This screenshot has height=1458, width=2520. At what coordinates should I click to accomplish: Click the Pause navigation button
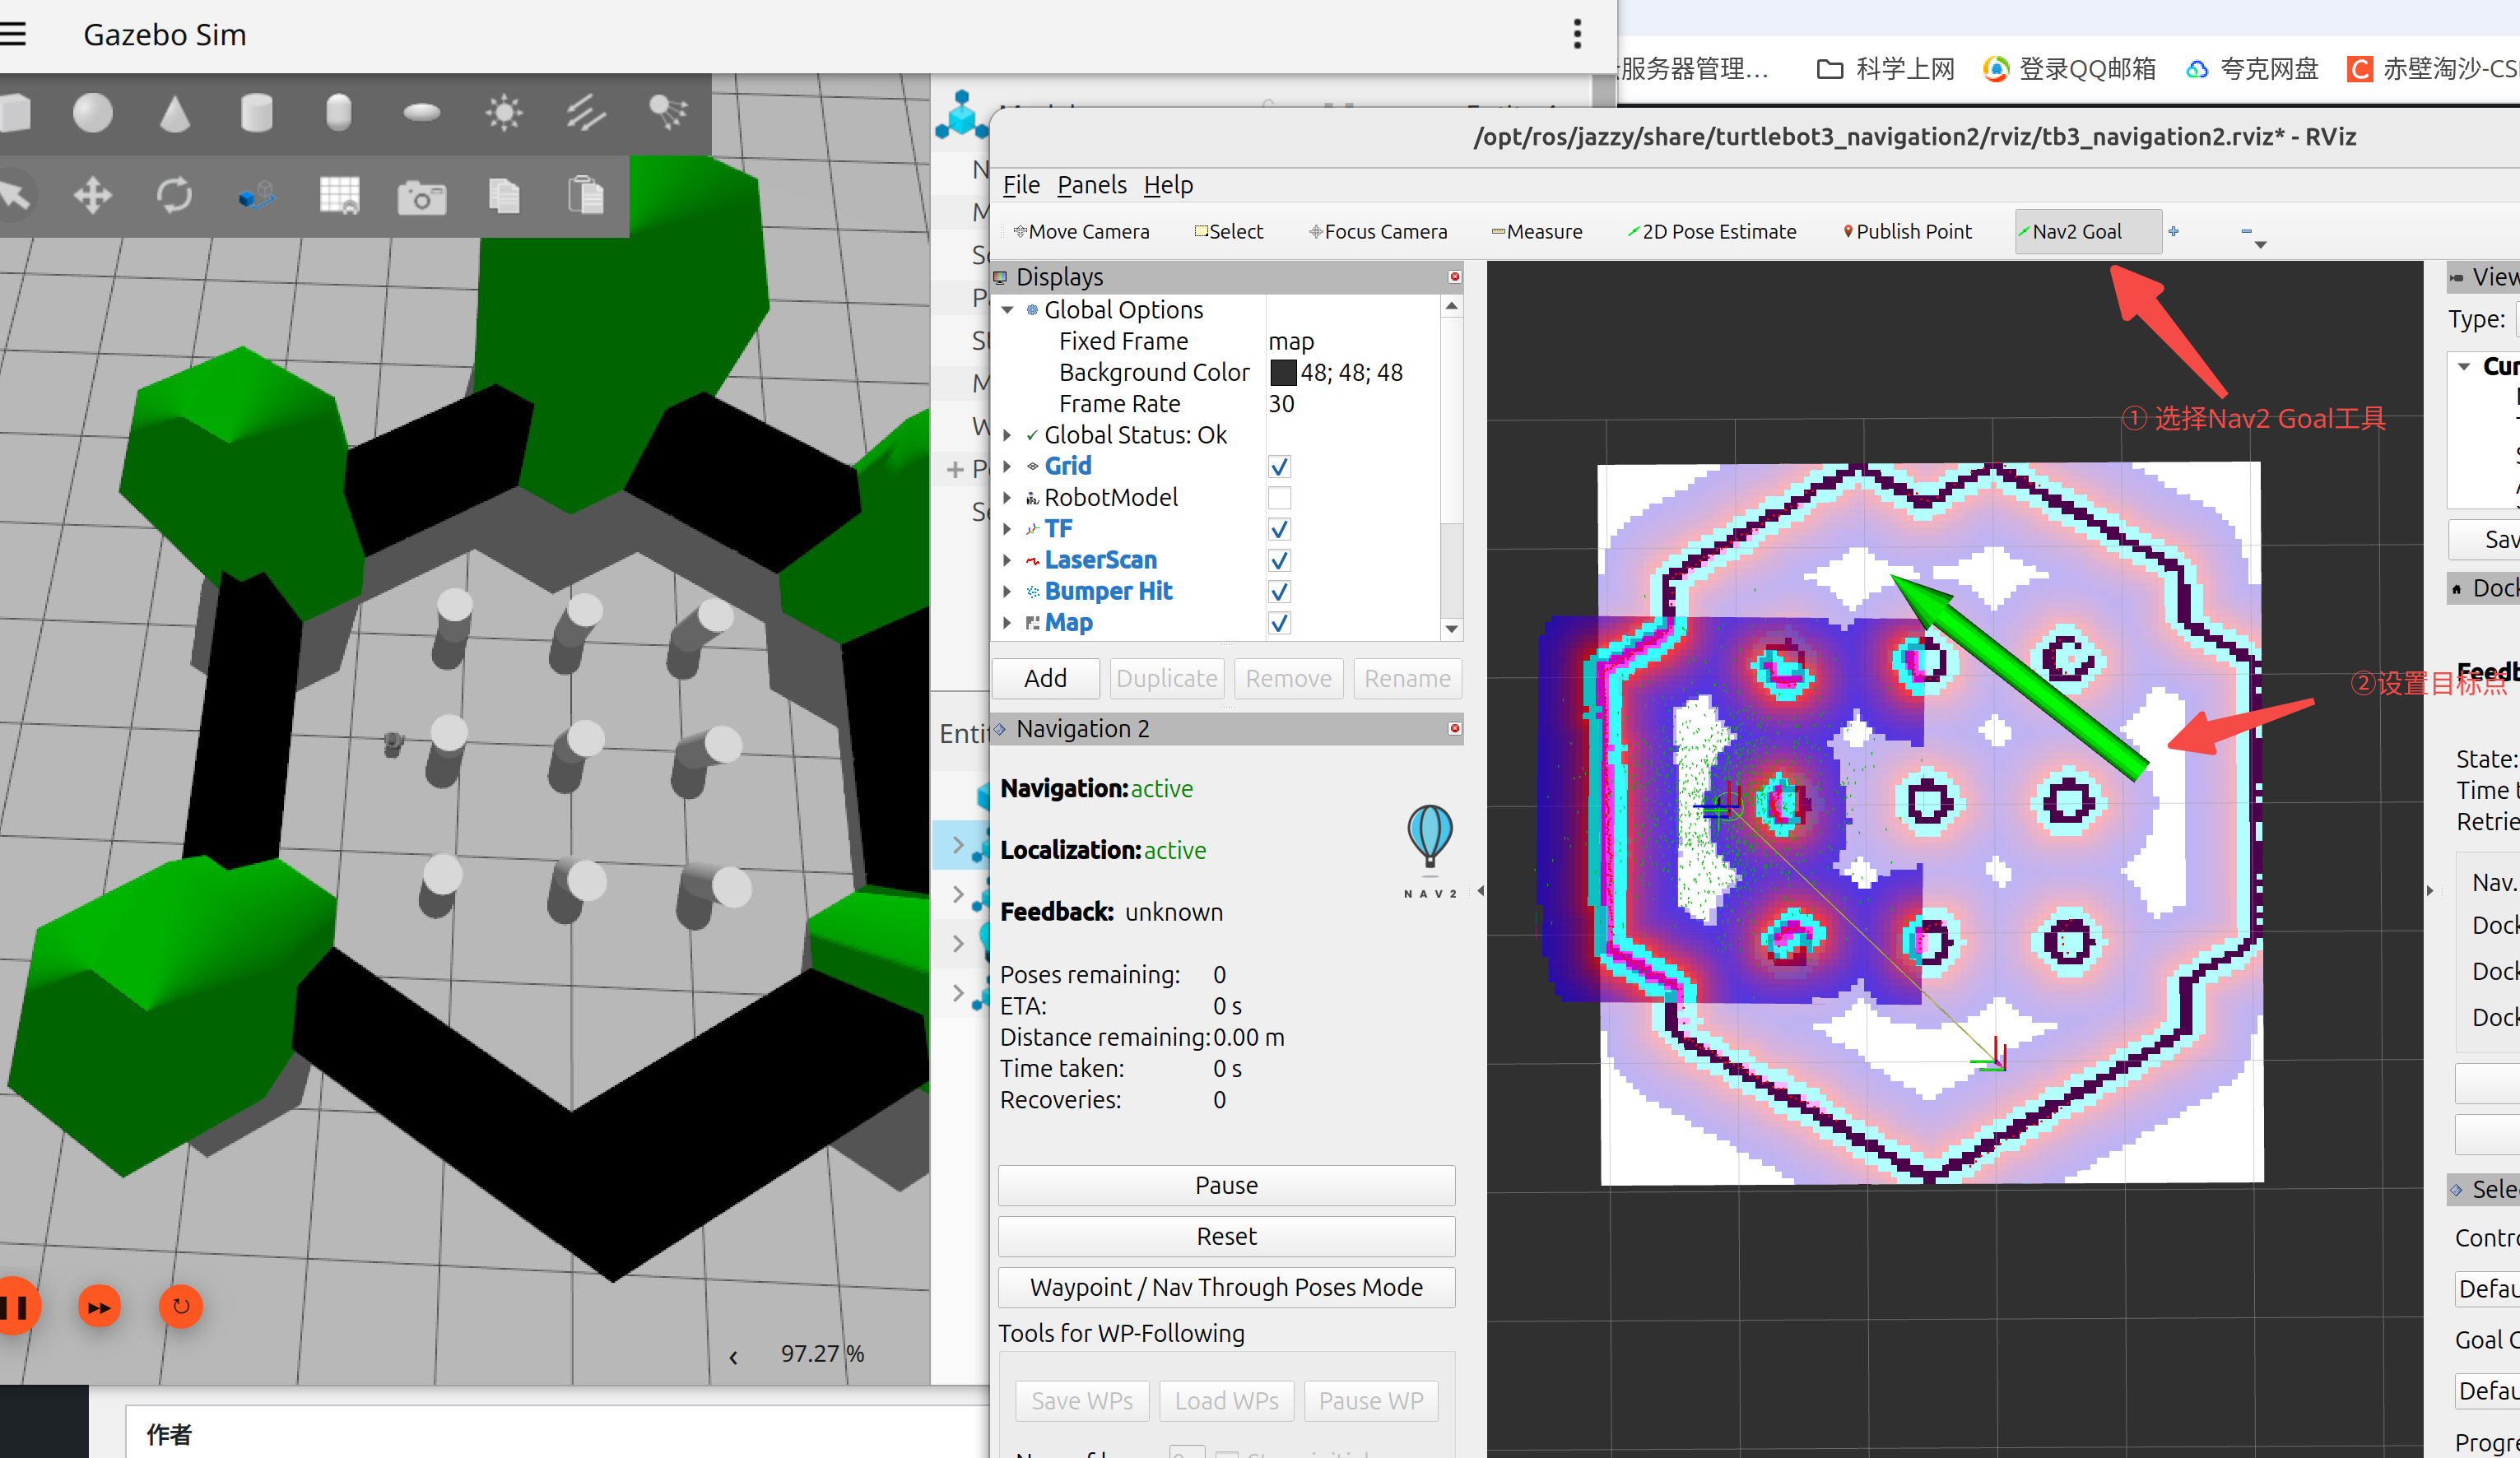[1226, 1185]
